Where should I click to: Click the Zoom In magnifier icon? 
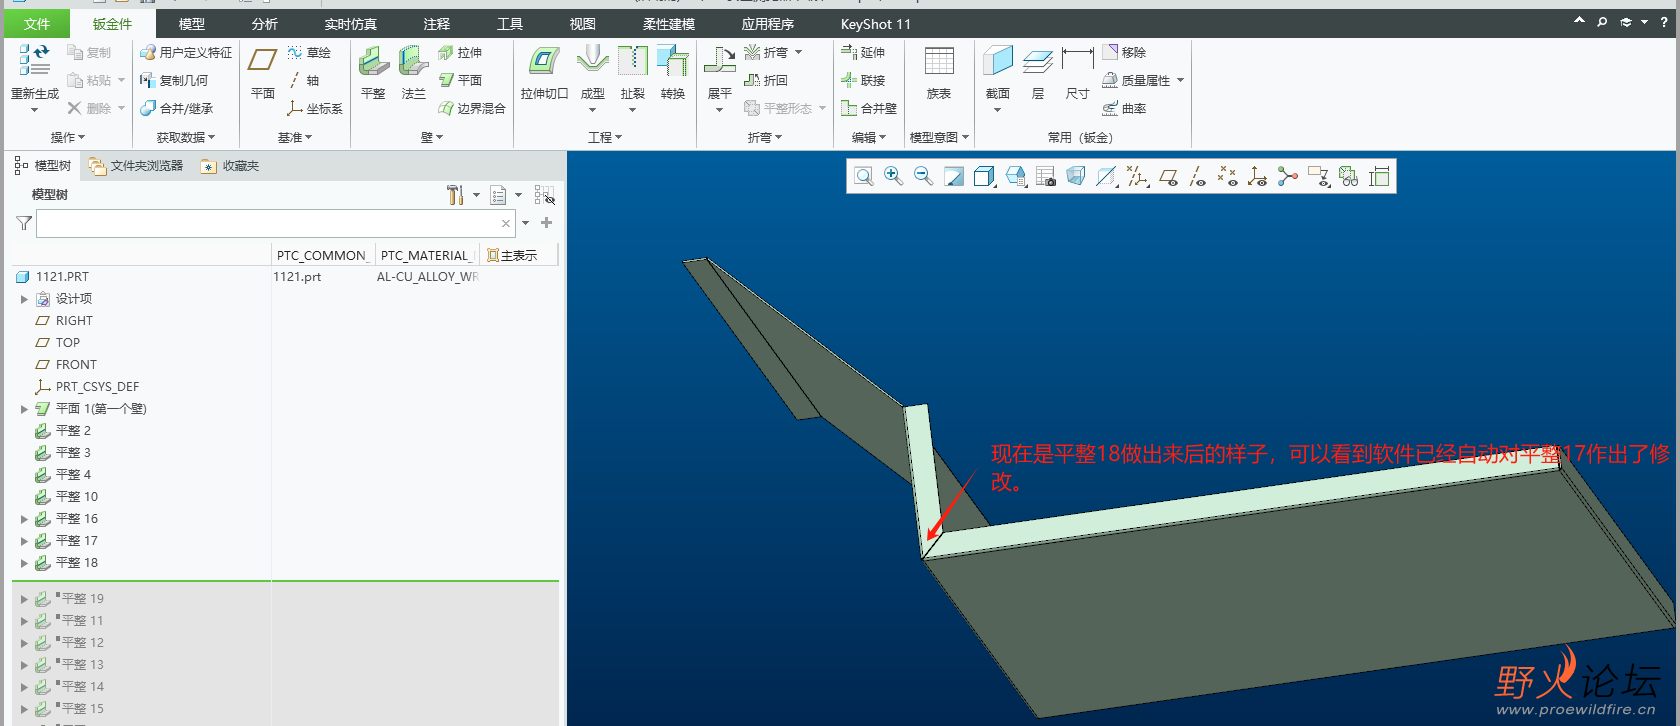click(894, 177)
